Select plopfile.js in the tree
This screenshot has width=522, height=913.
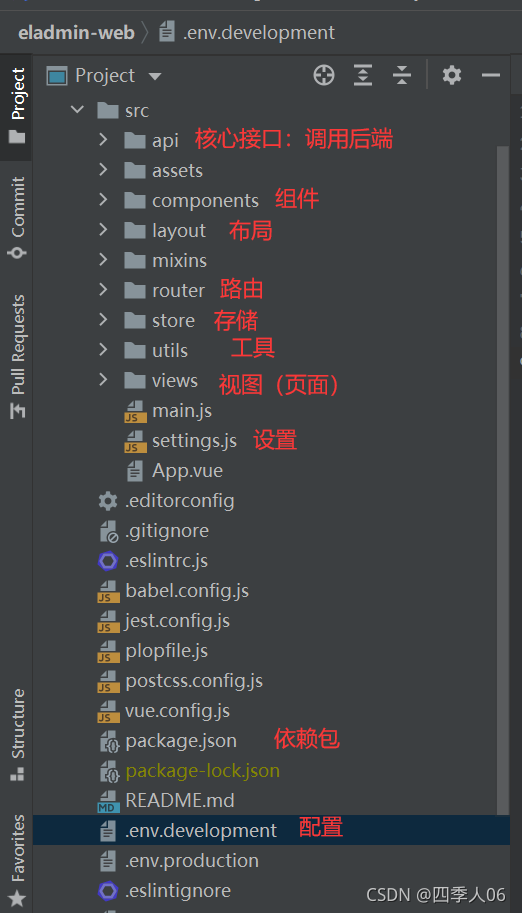click(167, 651)
